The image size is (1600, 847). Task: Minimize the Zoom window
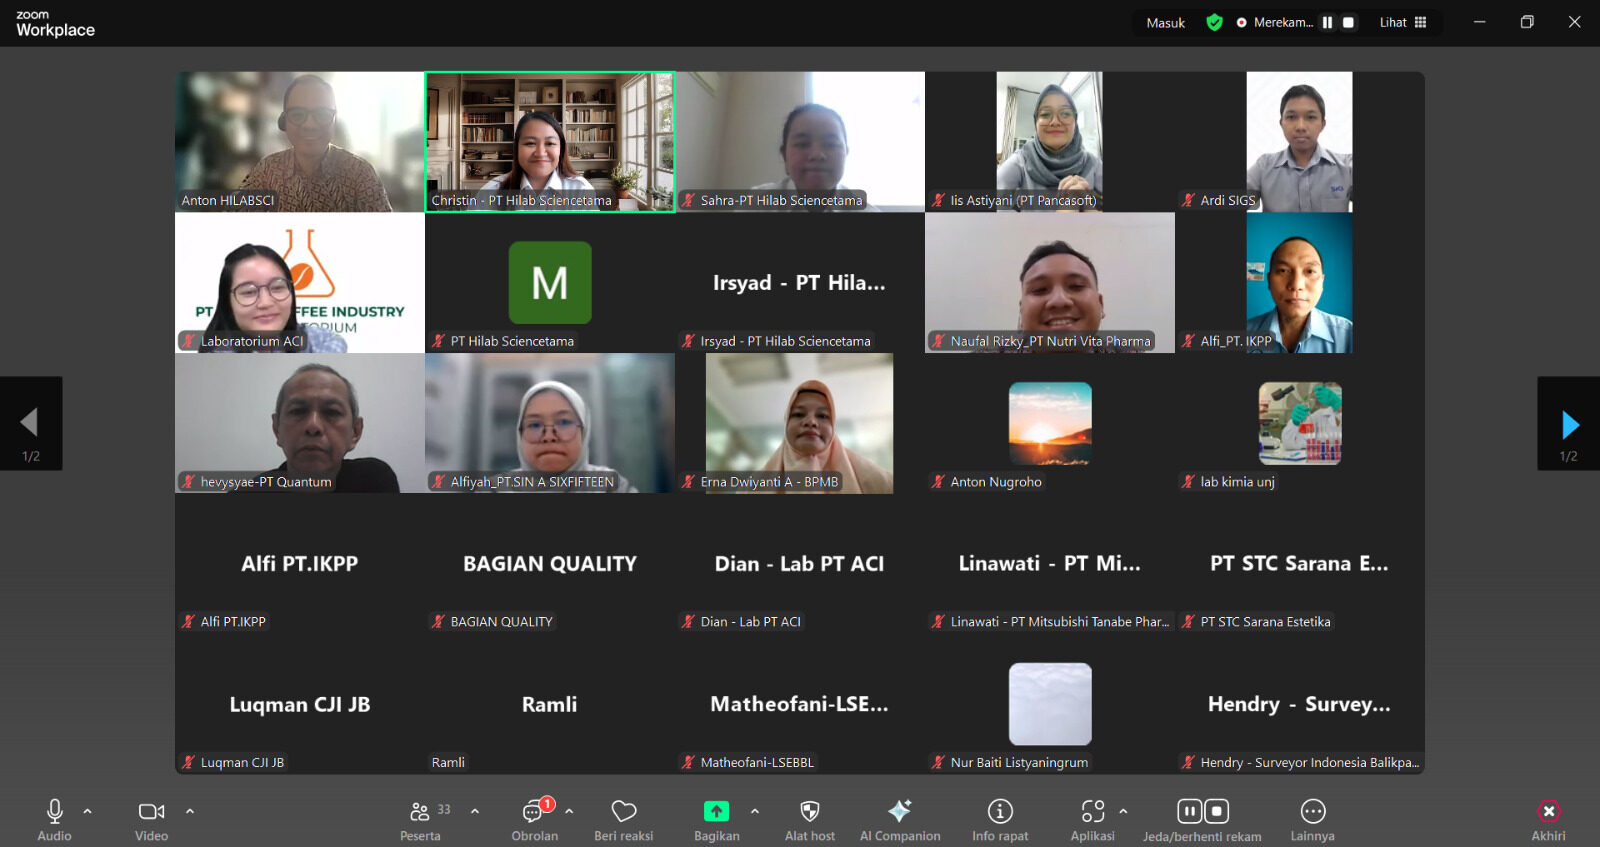pos(1480,22)
